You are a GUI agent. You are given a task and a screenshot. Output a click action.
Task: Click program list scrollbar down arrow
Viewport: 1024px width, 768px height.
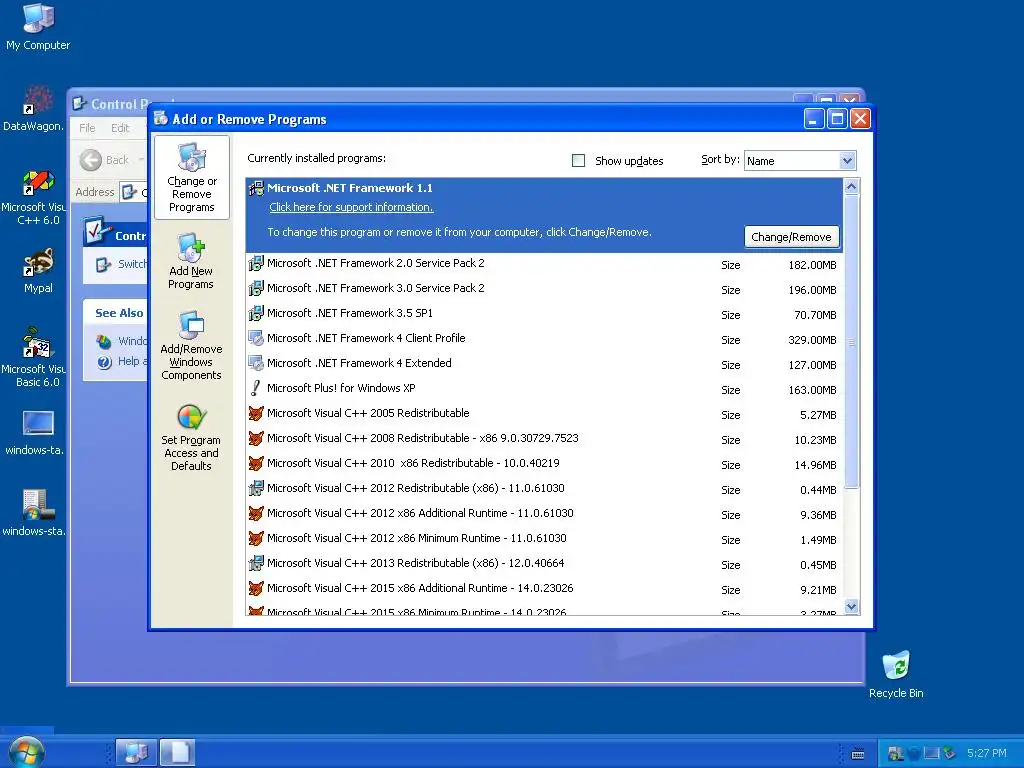(x=851, y=607)
